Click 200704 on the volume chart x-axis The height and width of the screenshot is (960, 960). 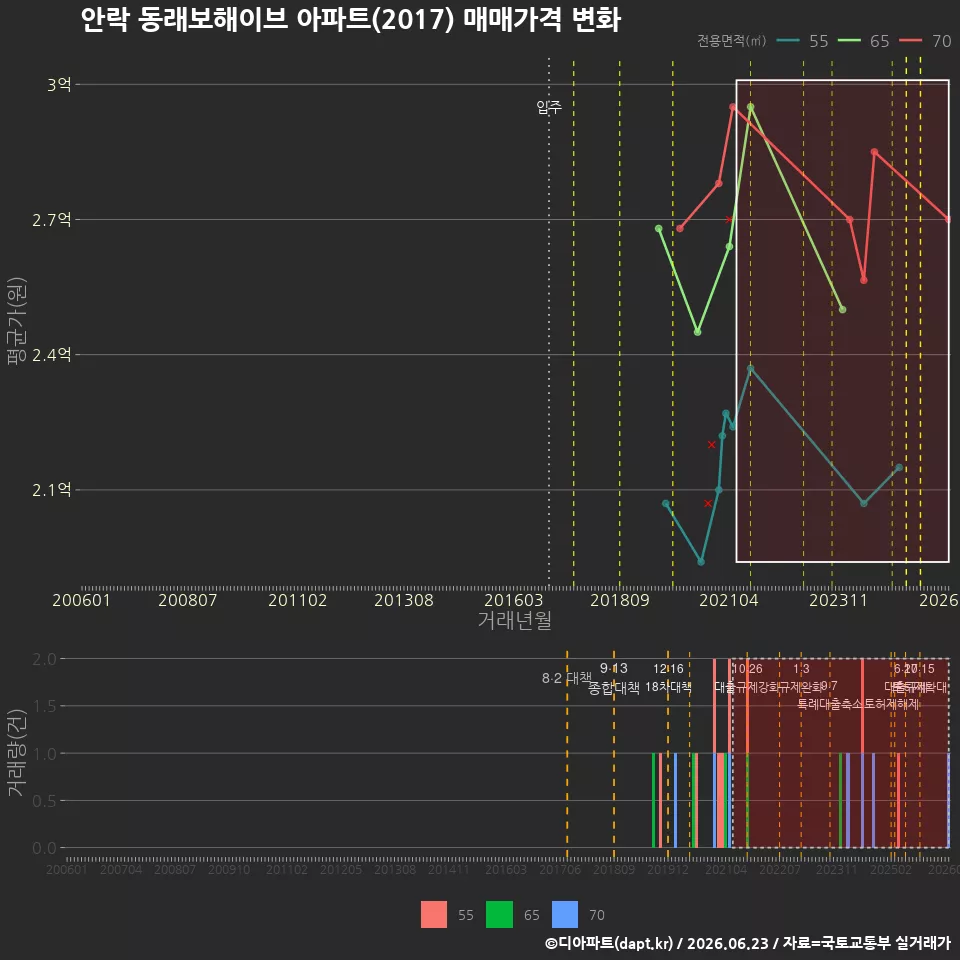point(121,869)
